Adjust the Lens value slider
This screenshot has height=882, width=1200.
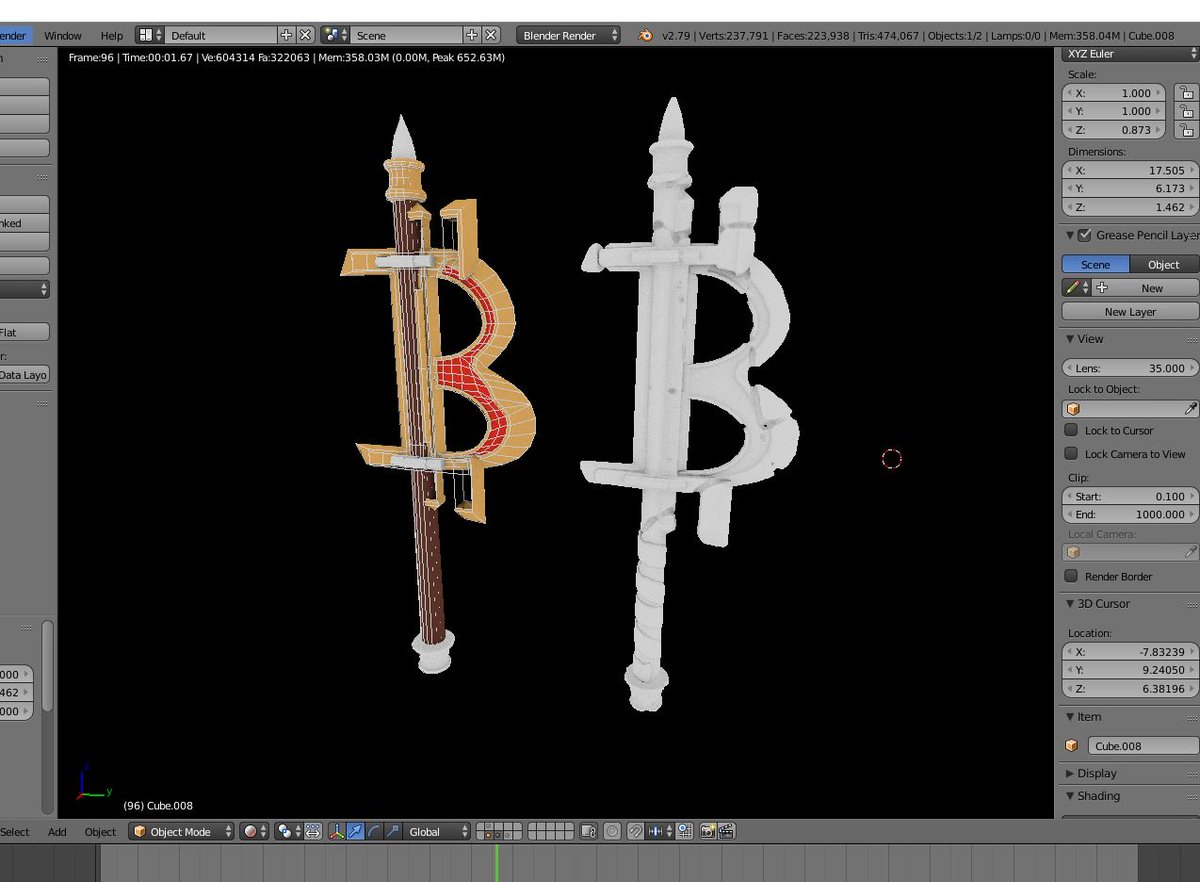pos(1128,368)
